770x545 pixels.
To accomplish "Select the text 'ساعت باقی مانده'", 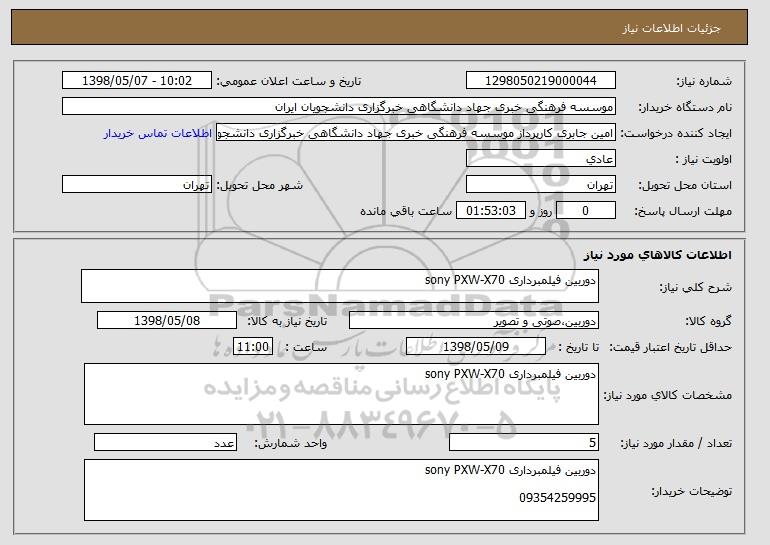I will click(406, 211).
